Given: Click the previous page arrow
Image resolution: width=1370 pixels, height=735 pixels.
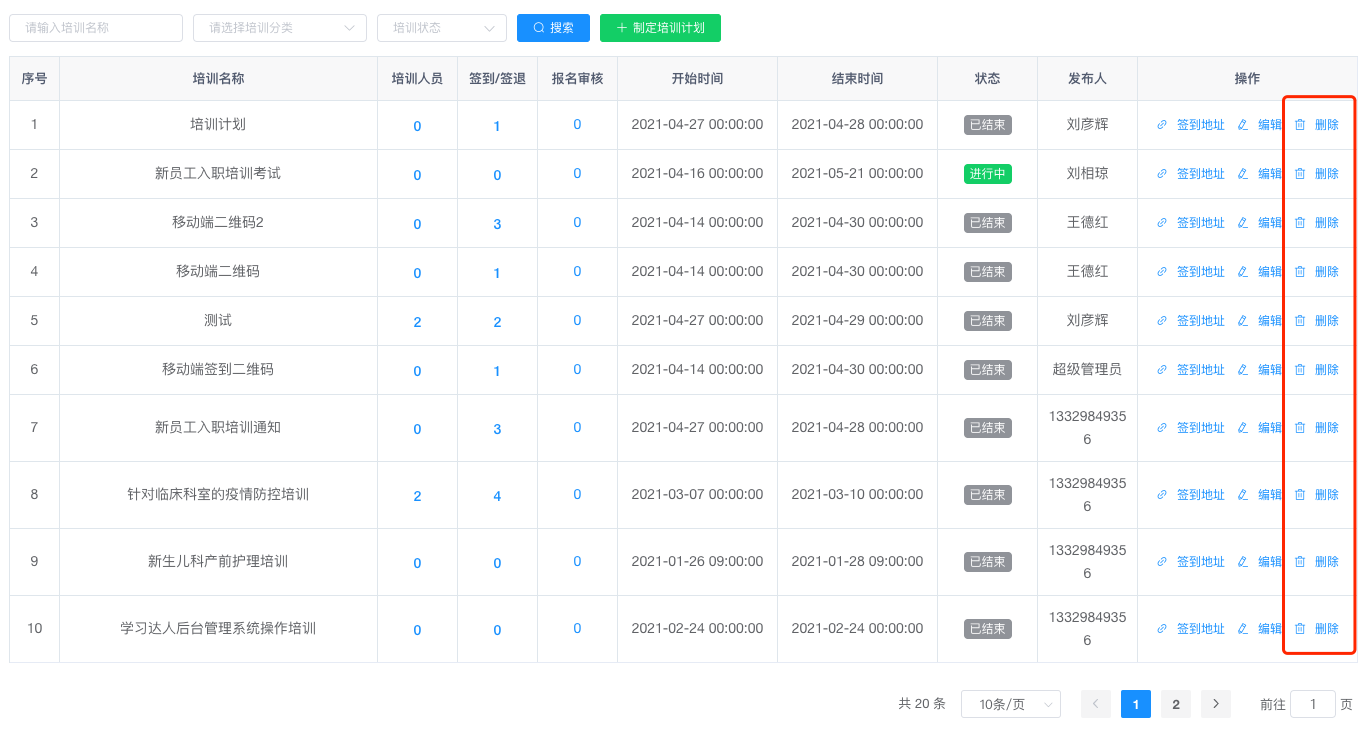Looking at the screenshot, I should pos(1096,704).
